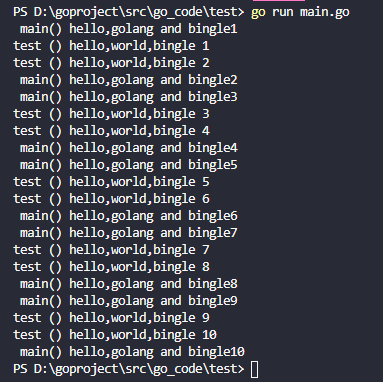Image resolution: width=383 pixels, height=382 pixels.
Task: Click the line 'test () hello,world,bingle 10'
Action: click(115, 335)
